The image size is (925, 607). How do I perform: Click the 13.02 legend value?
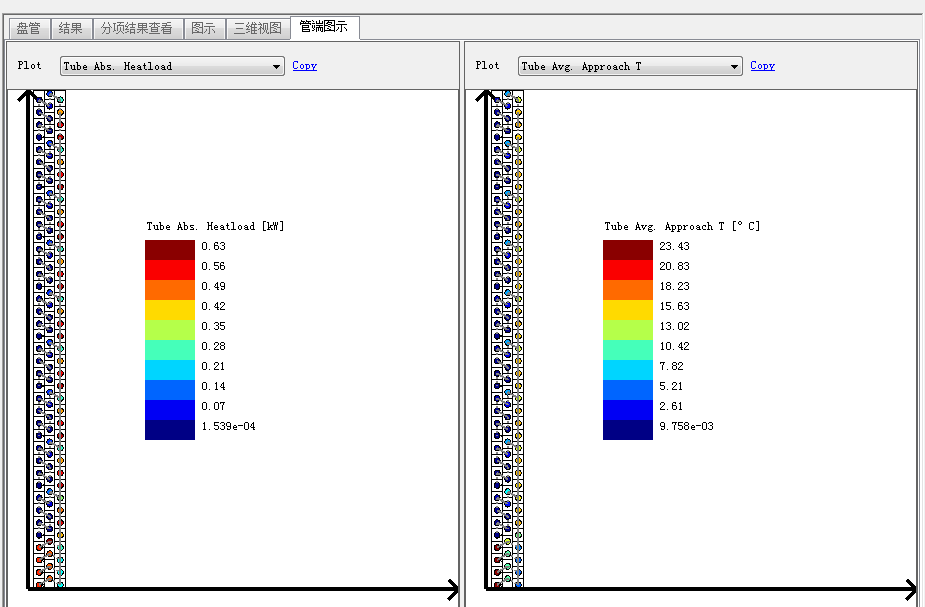point(674,326)
